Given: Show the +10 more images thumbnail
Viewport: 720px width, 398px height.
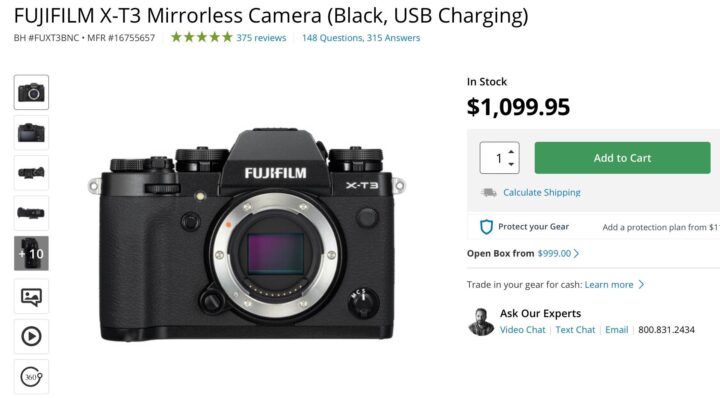Looking at the screenshot, I should coord(31,253).
